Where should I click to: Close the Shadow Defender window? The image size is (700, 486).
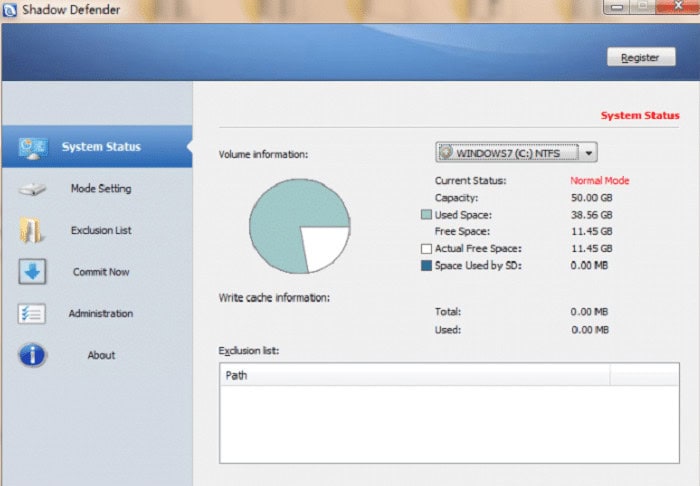[x=678, y=6]
